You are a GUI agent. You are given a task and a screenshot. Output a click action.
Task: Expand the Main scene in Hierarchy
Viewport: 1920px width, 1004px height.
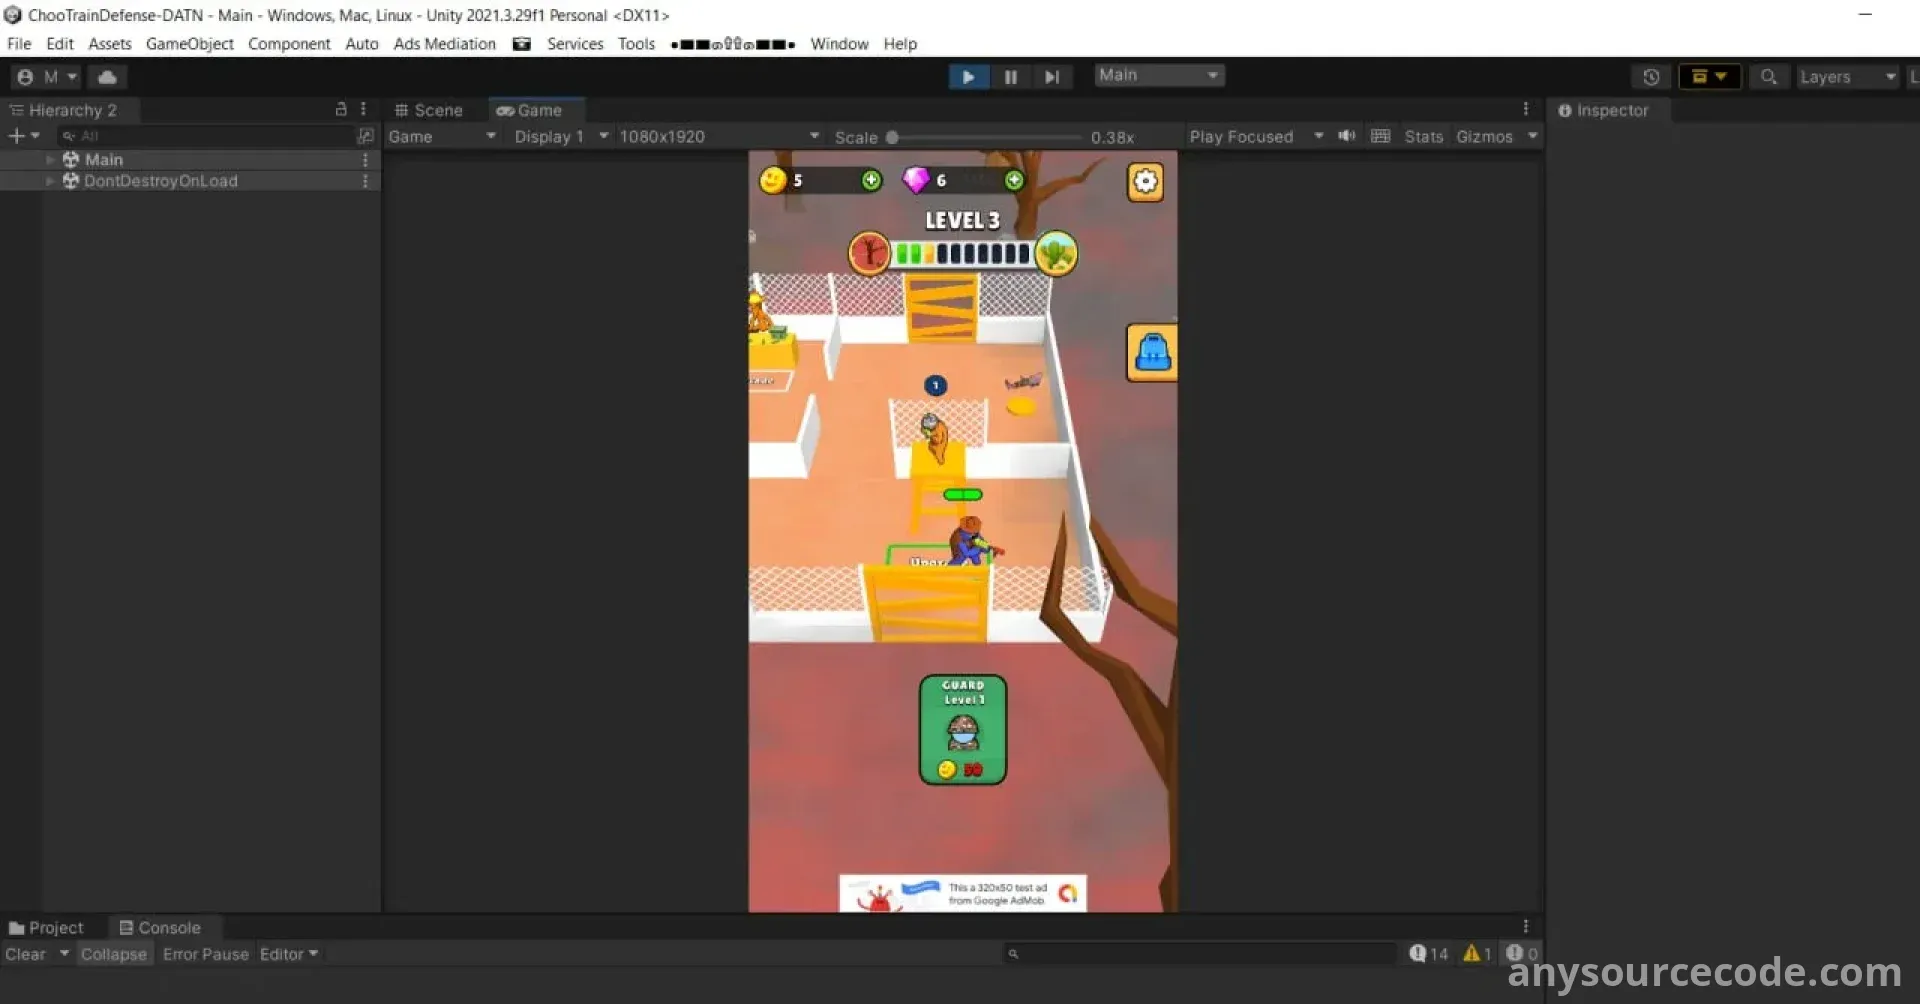click(x=50, y=160)
